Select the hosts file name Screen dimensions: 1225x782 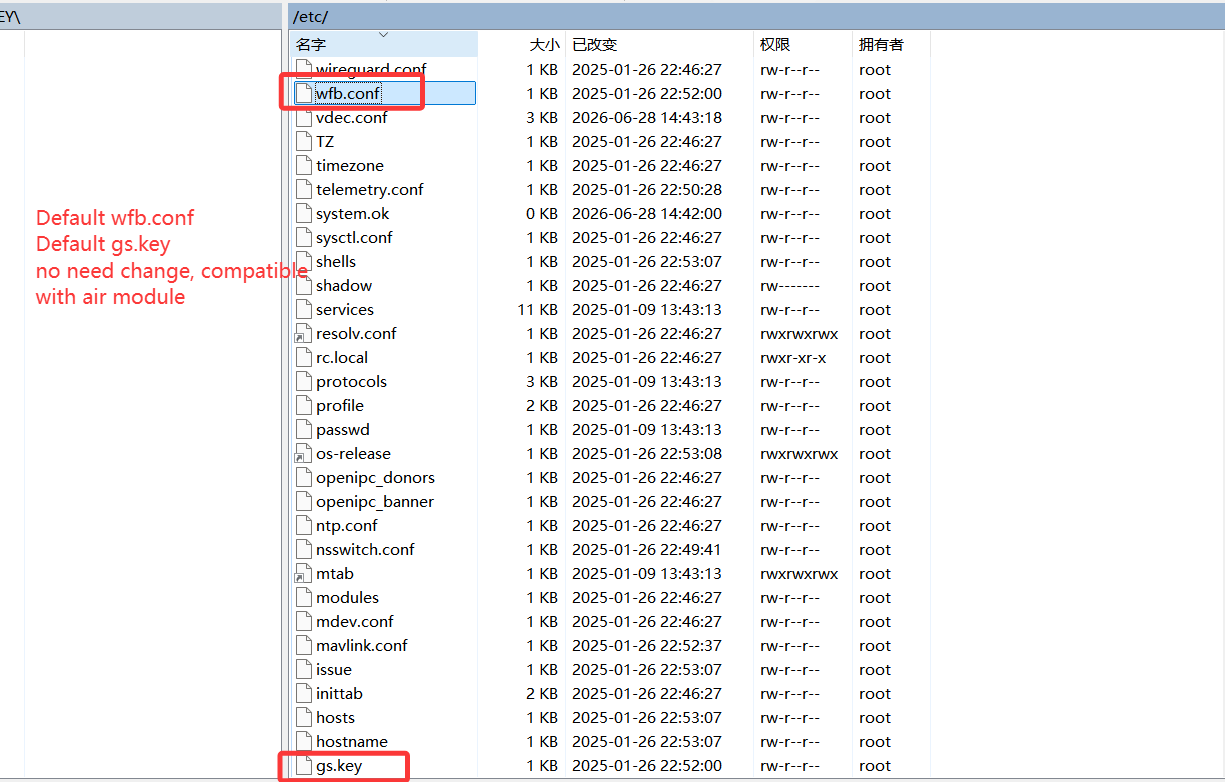335,717
